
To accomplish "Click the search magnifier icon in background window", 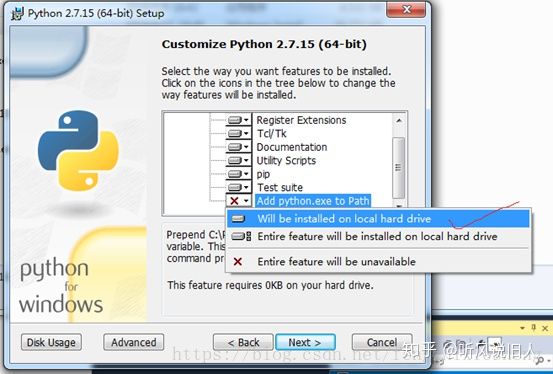I will click(x=540, y=360).
